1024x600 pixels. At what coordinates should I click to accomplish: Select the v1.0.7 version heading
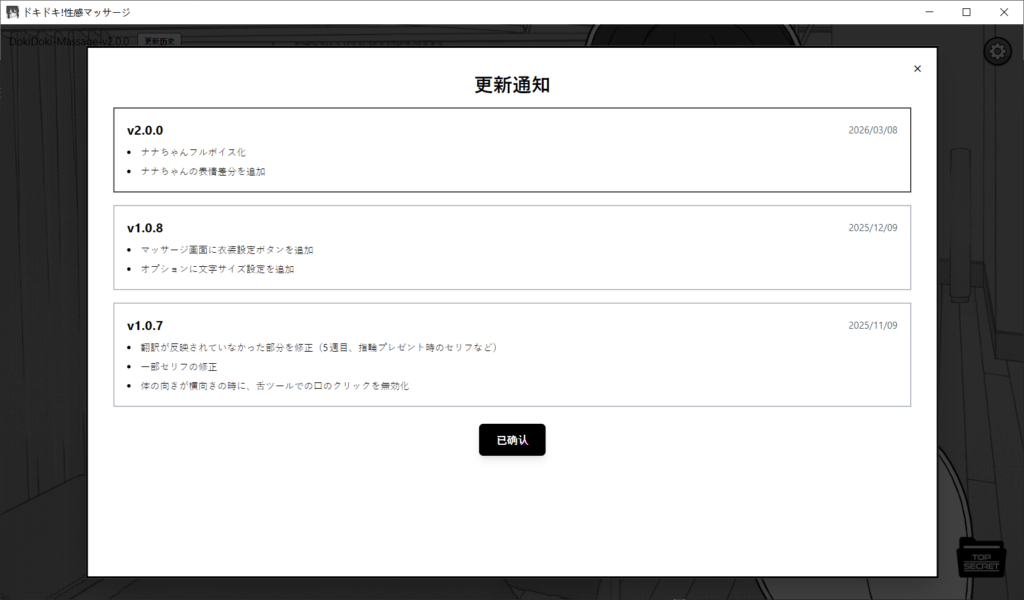point(145,326)
